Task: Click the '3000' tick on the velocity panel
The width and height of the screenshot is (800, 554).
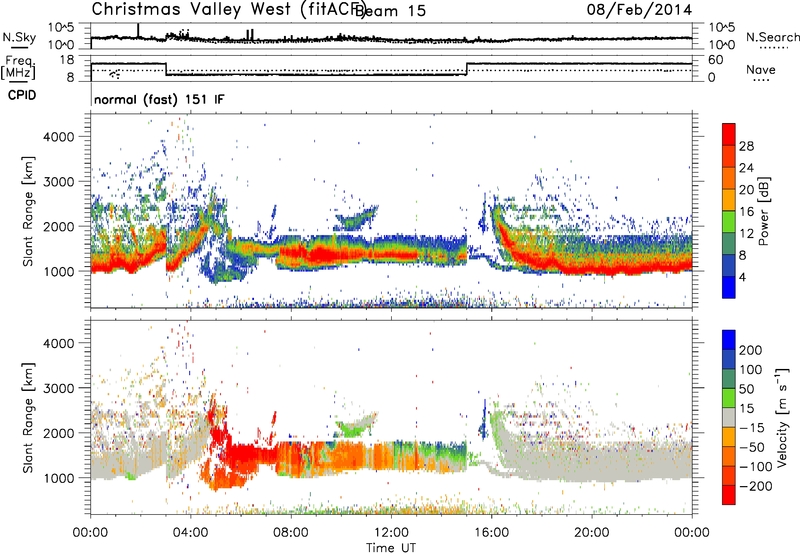Action: (x=58, y=388)
